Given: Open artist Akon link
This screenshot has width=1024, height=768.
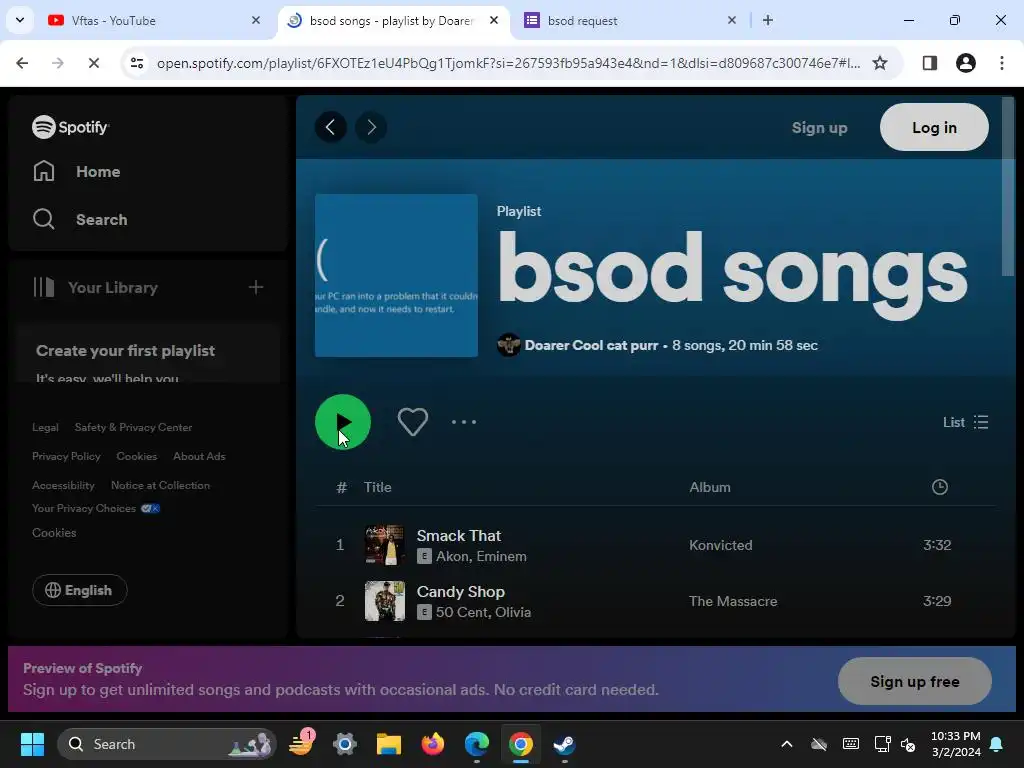Looking at the screenshot, I should [x=452, y=556].
